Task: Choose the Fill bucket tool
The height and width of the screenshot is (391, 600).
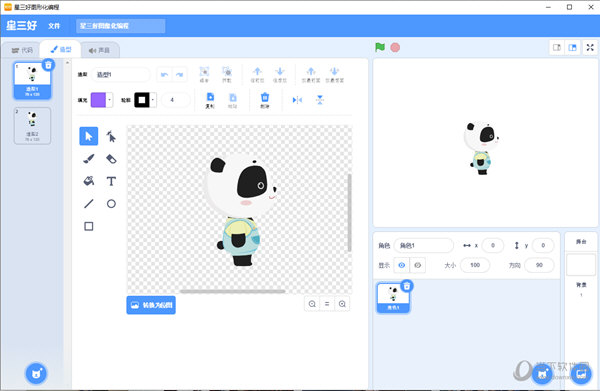Action: pyautogui.click(x=88, y=181)
